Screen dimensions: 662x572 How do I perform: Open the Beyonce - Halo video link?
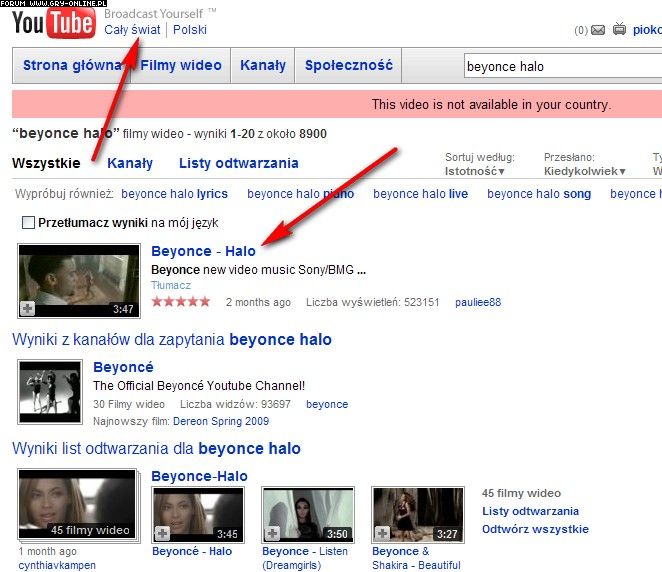pyautogui.click(x=203, y=251)
